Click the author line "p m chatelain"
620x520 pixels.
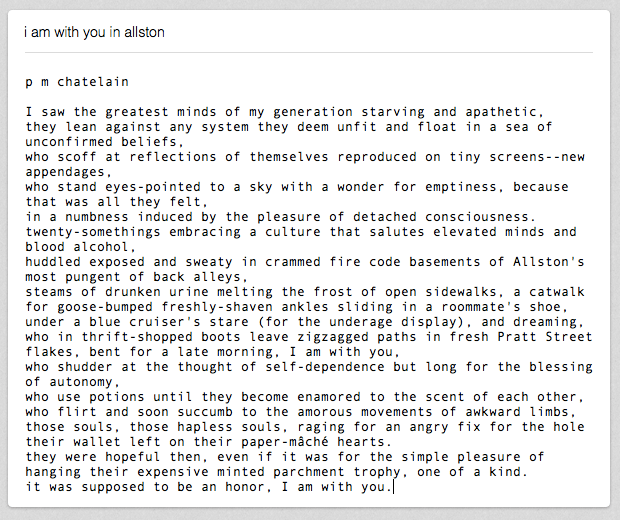coord(77,82)
